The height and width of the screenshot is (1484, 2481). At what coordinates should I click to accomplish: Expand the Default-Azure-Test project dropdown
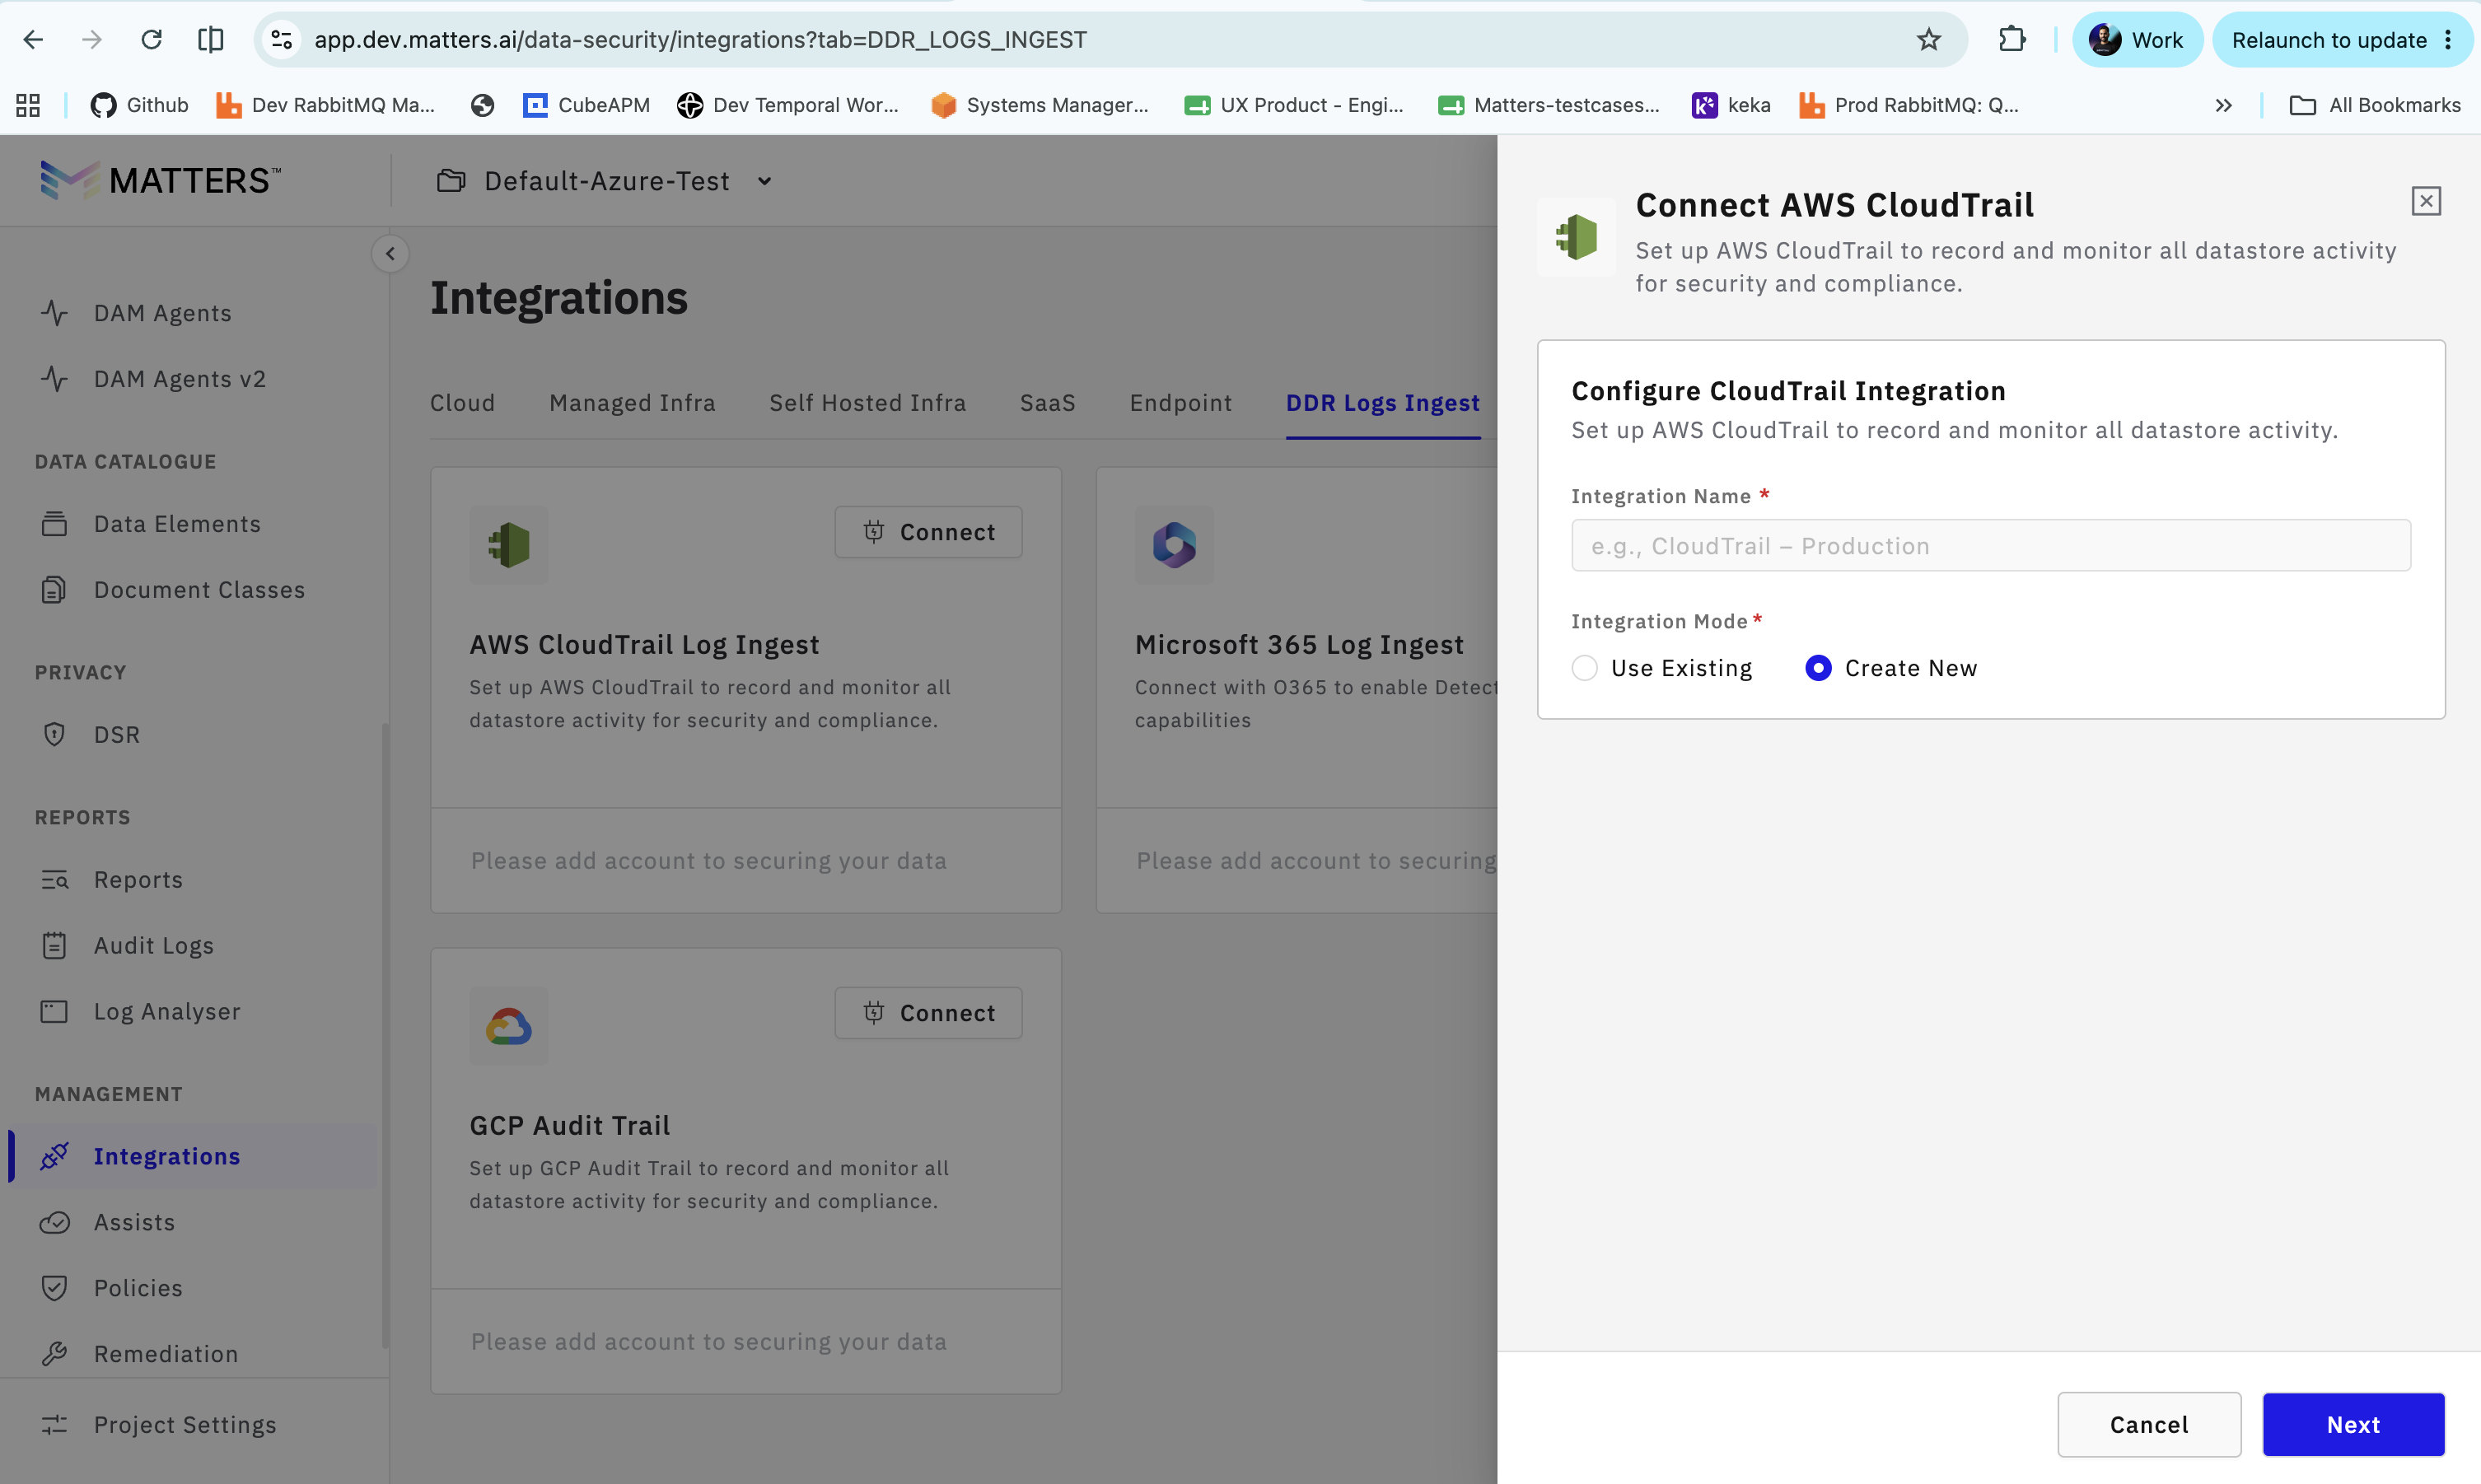[605, 181]
